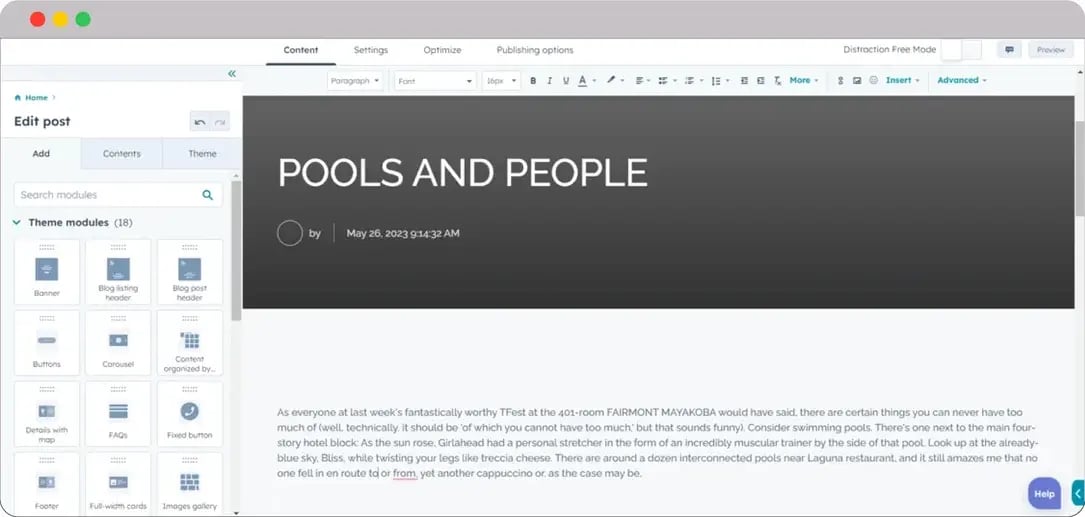Viewport: 1085px width, 517px height.
Task: Open the Advanced dropdown
Action: coord(962,80)
